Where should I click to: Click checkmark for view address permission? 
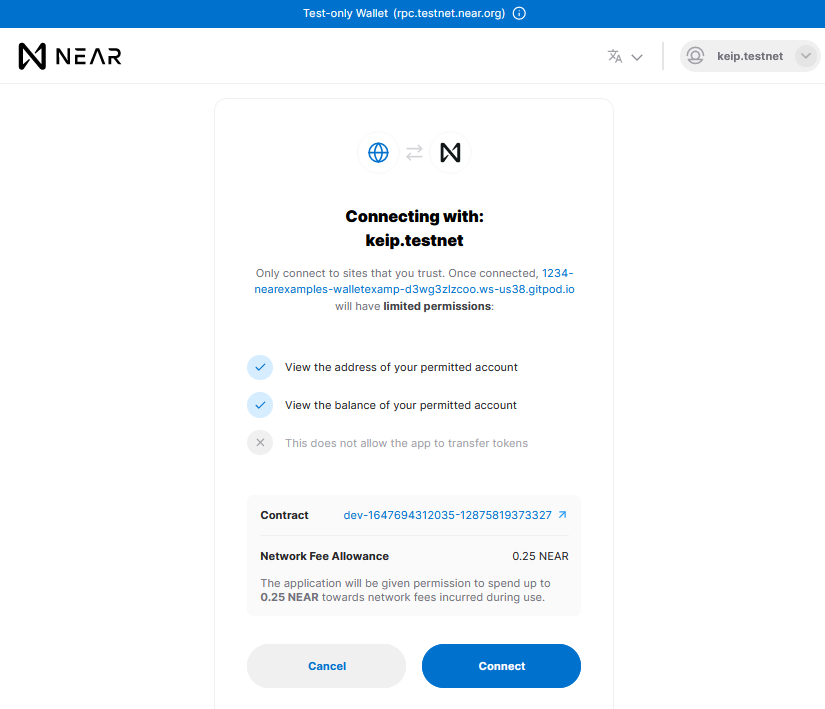(x=260, y=367)
